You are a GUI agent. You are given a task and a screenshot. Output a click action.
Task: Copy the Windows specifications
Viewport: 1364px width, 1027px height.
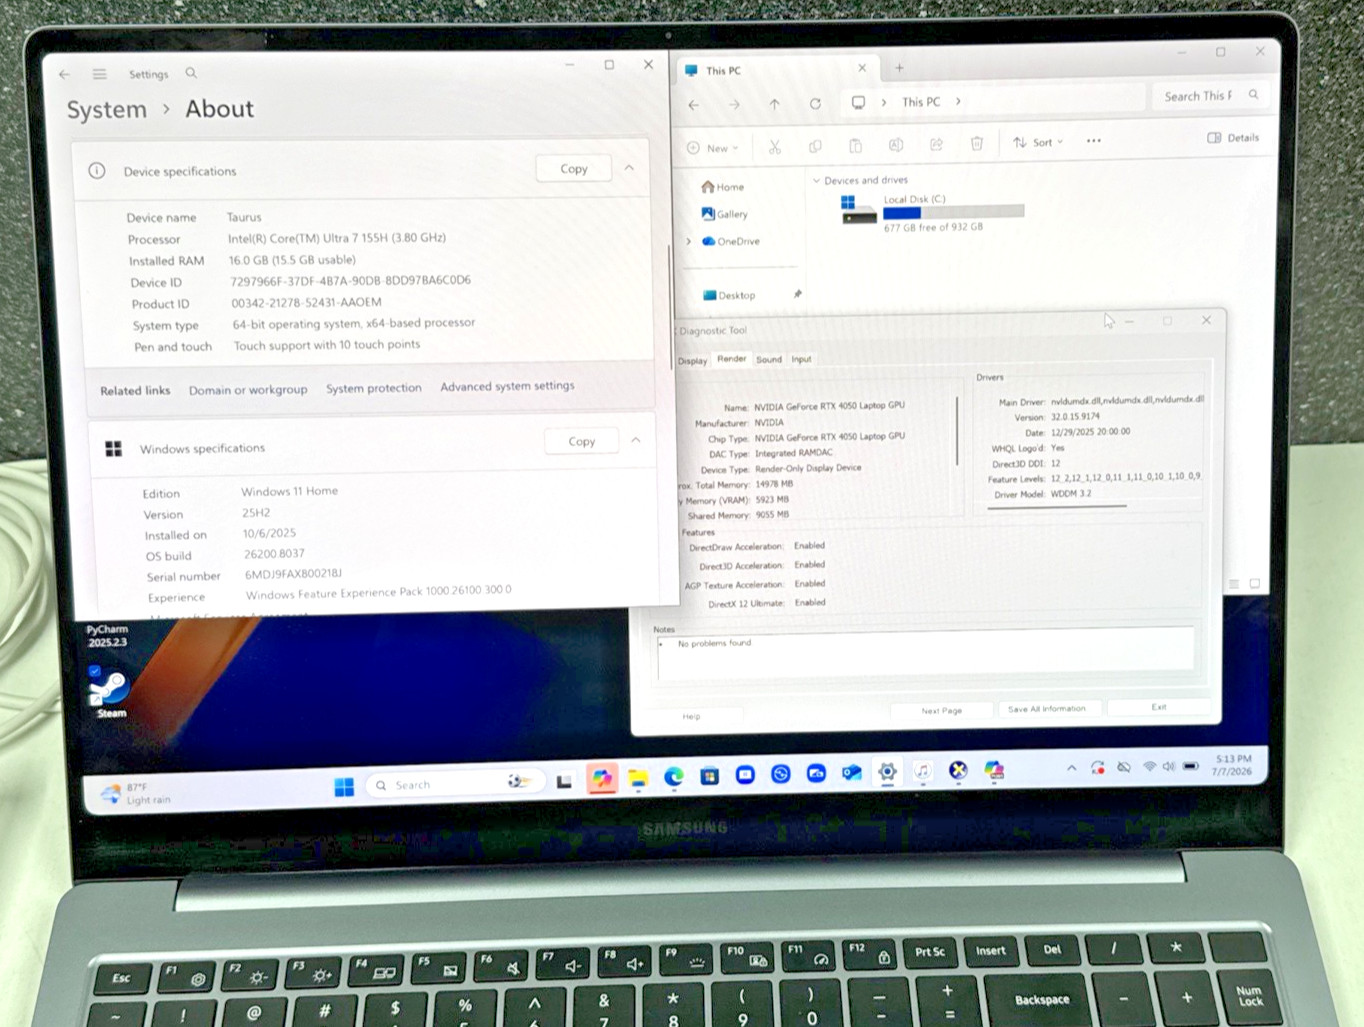pos(581,441)
